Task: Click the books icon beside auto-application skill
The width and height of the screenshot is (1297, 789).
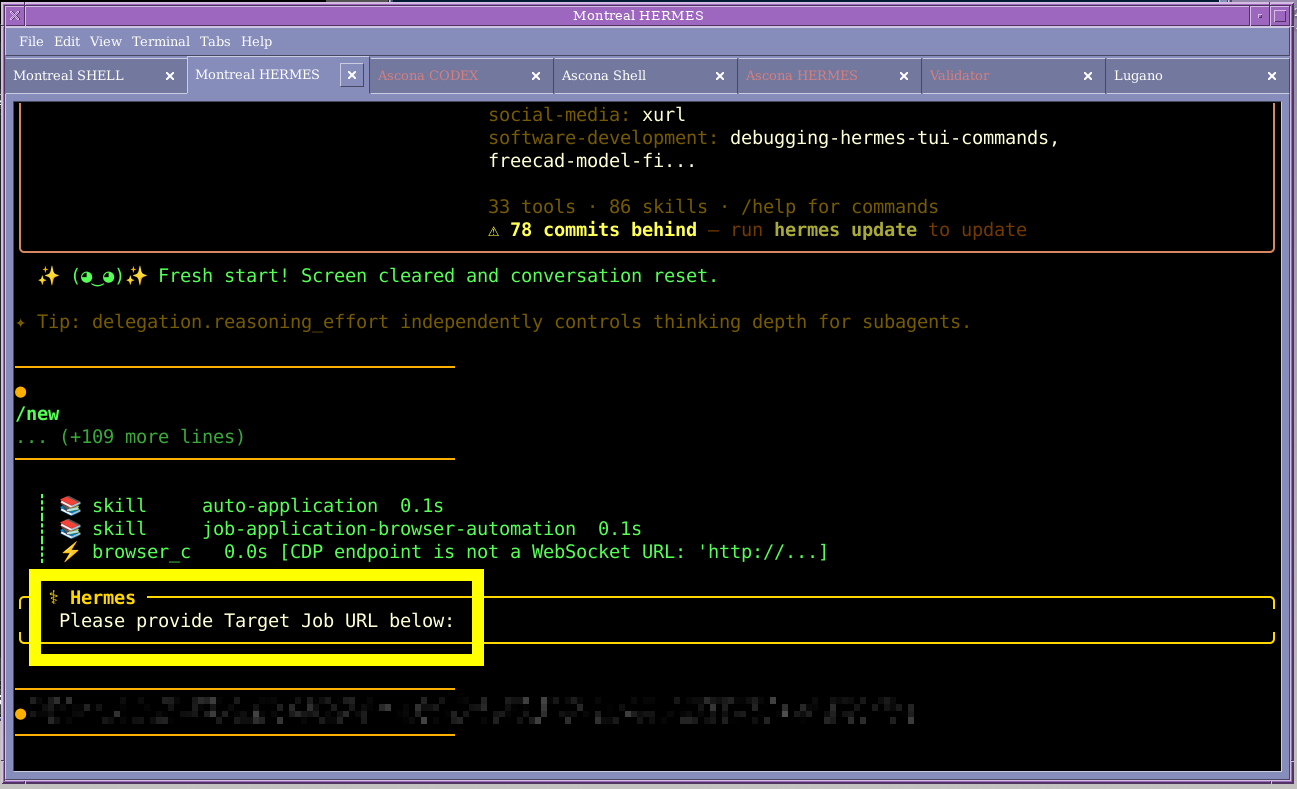Action: coord(70,506)
